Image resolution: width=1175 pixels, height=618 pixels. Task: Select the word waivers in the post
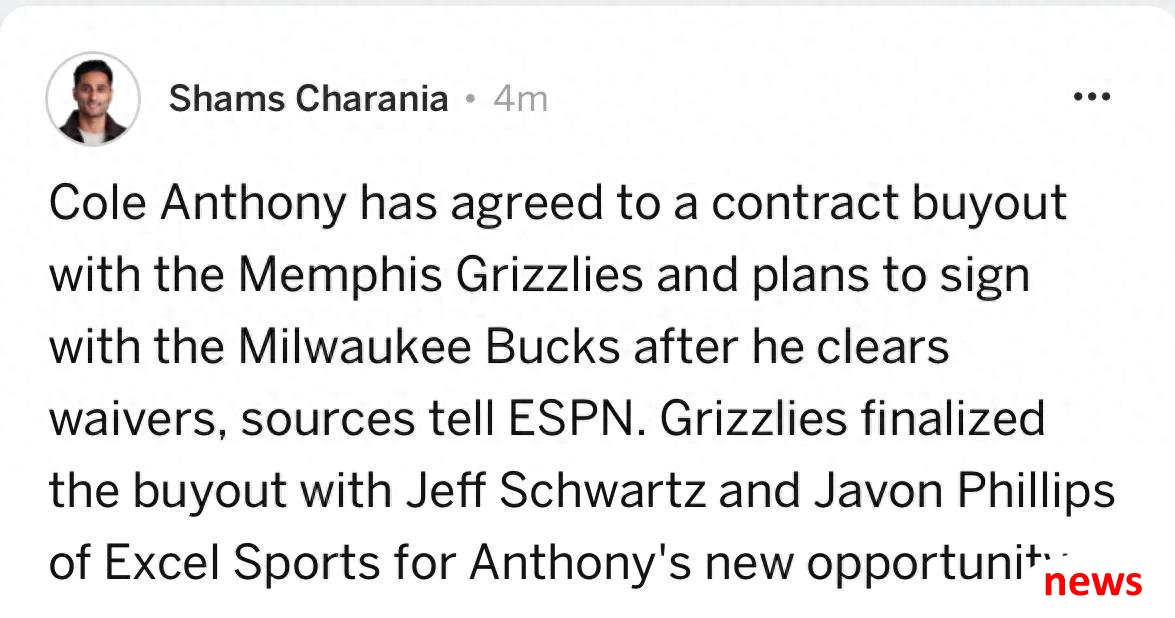[139, 419]
